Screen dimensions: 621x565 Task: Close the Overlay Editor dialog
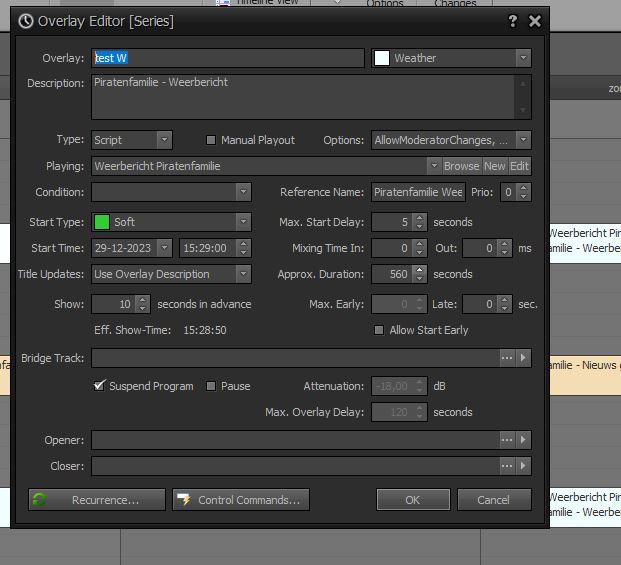click(x=535, y=21)
